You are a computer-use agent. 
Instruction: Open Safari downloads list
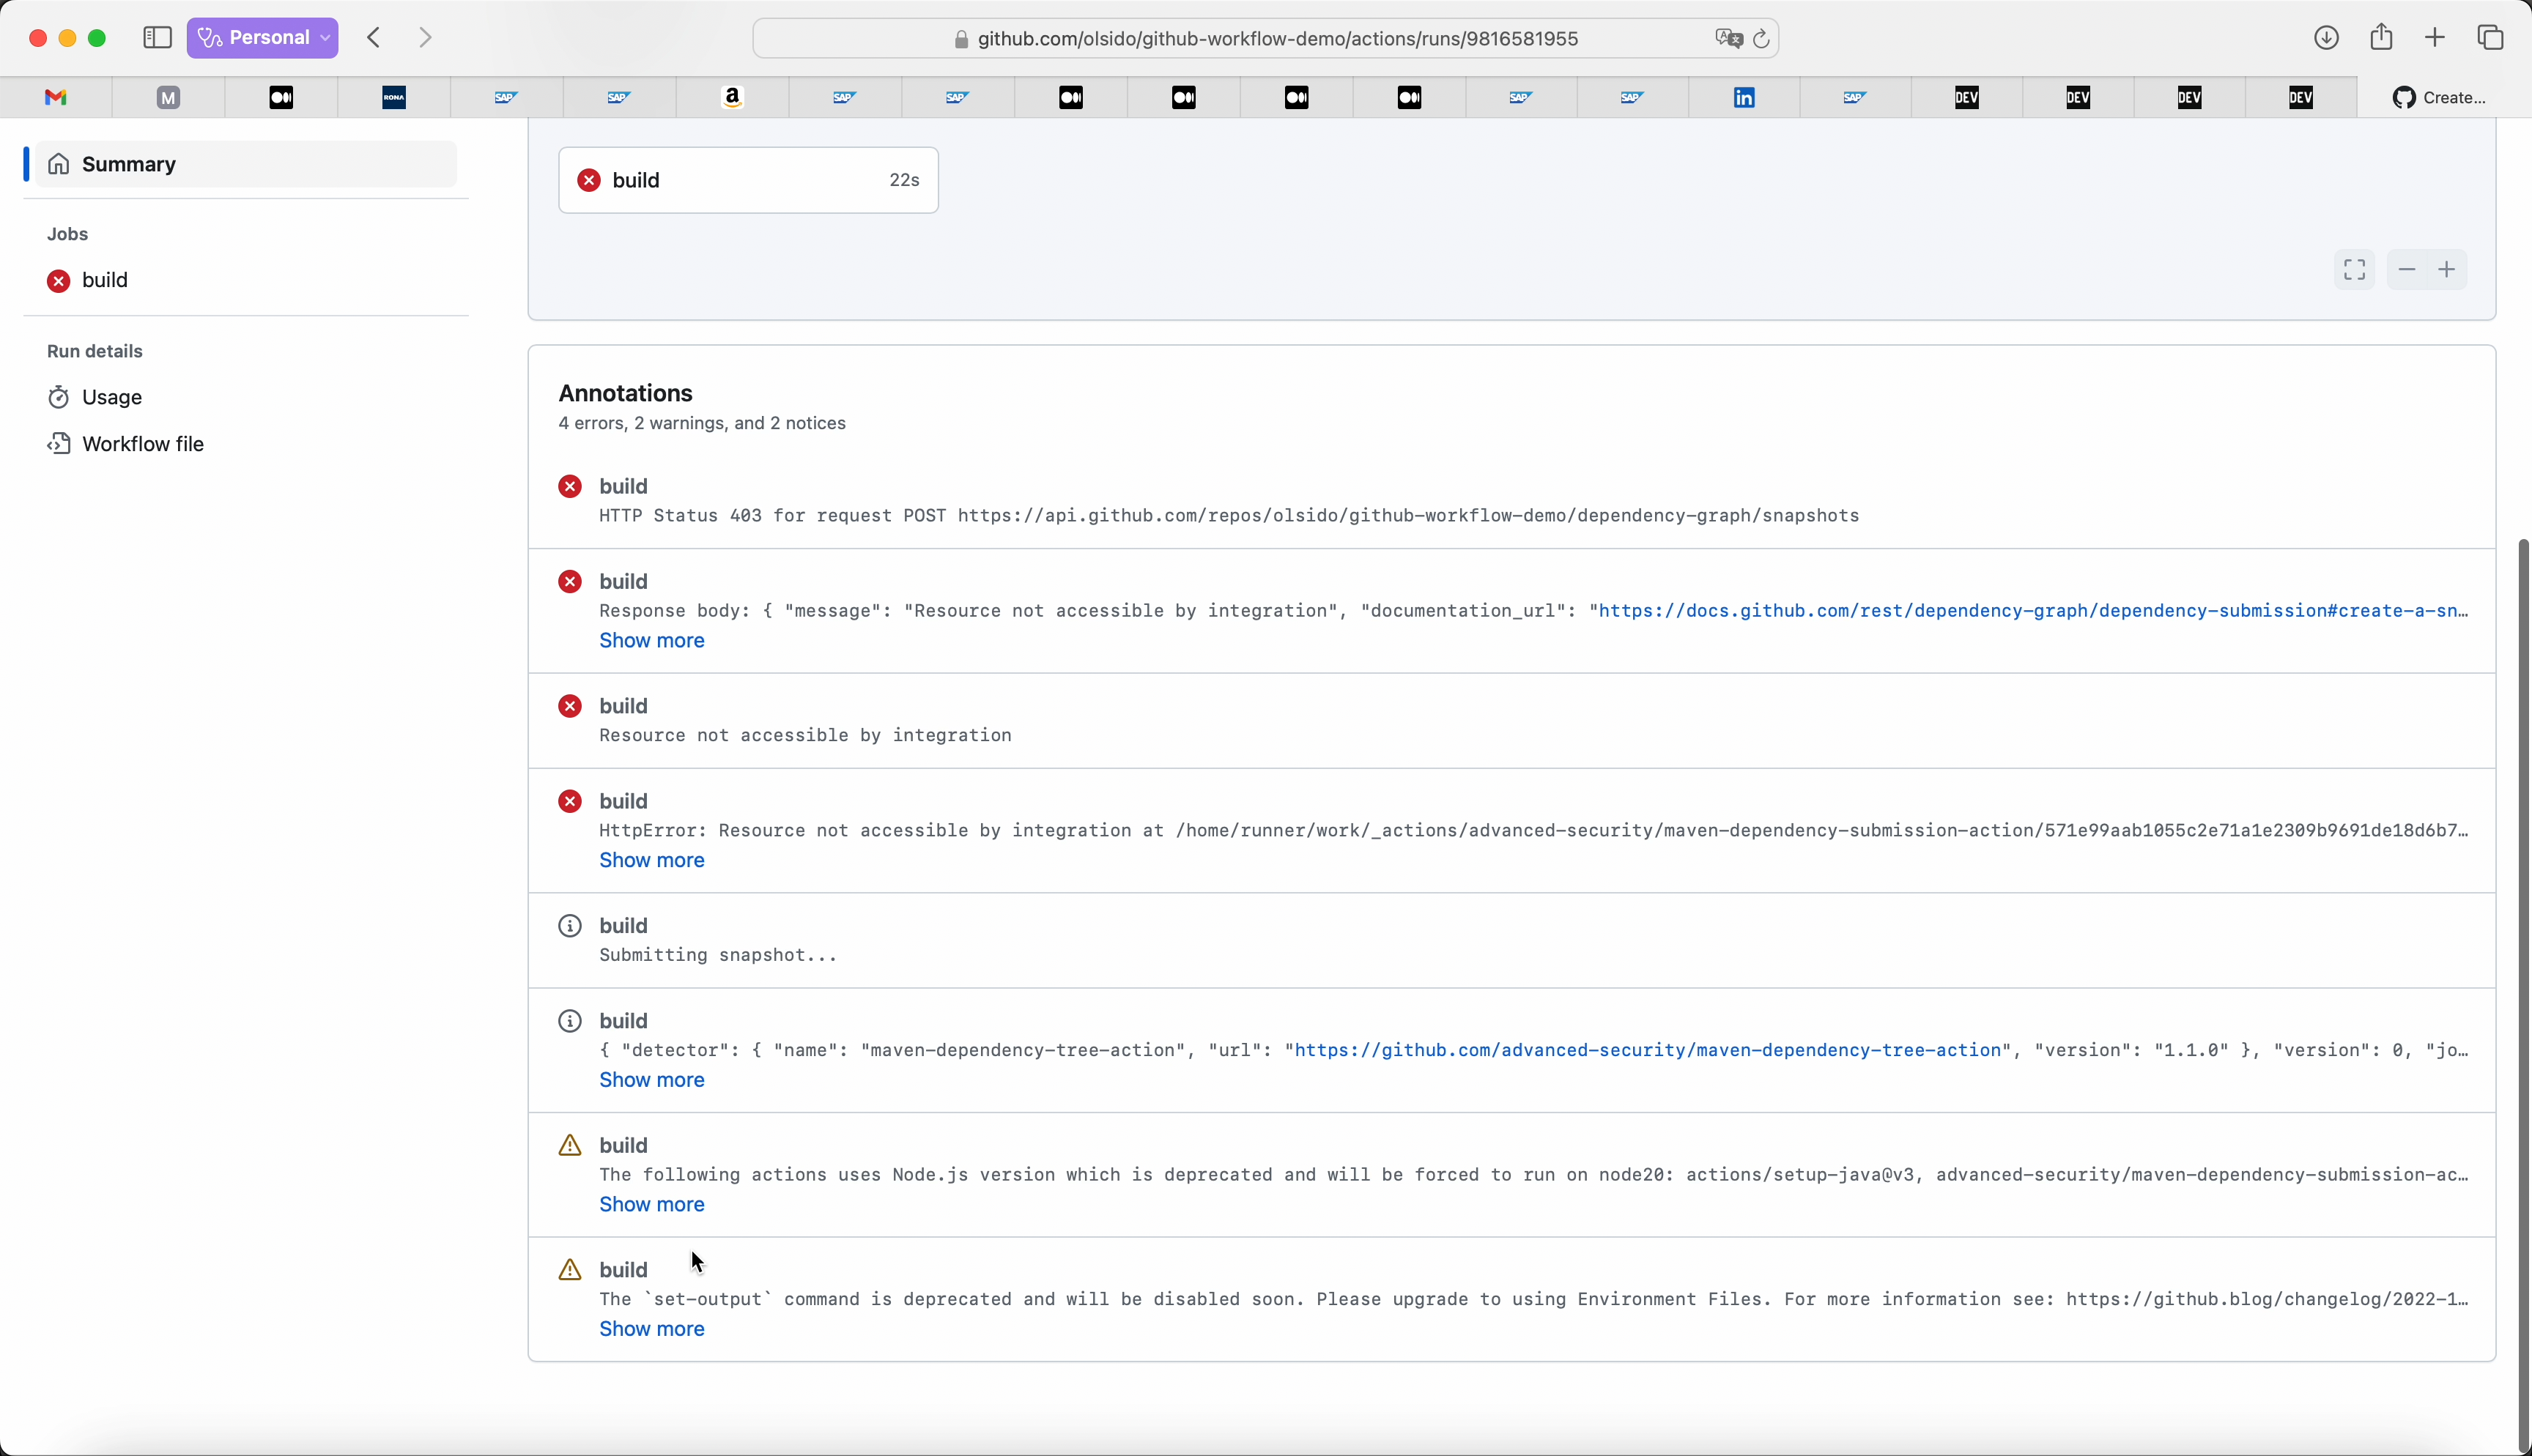2326,38
